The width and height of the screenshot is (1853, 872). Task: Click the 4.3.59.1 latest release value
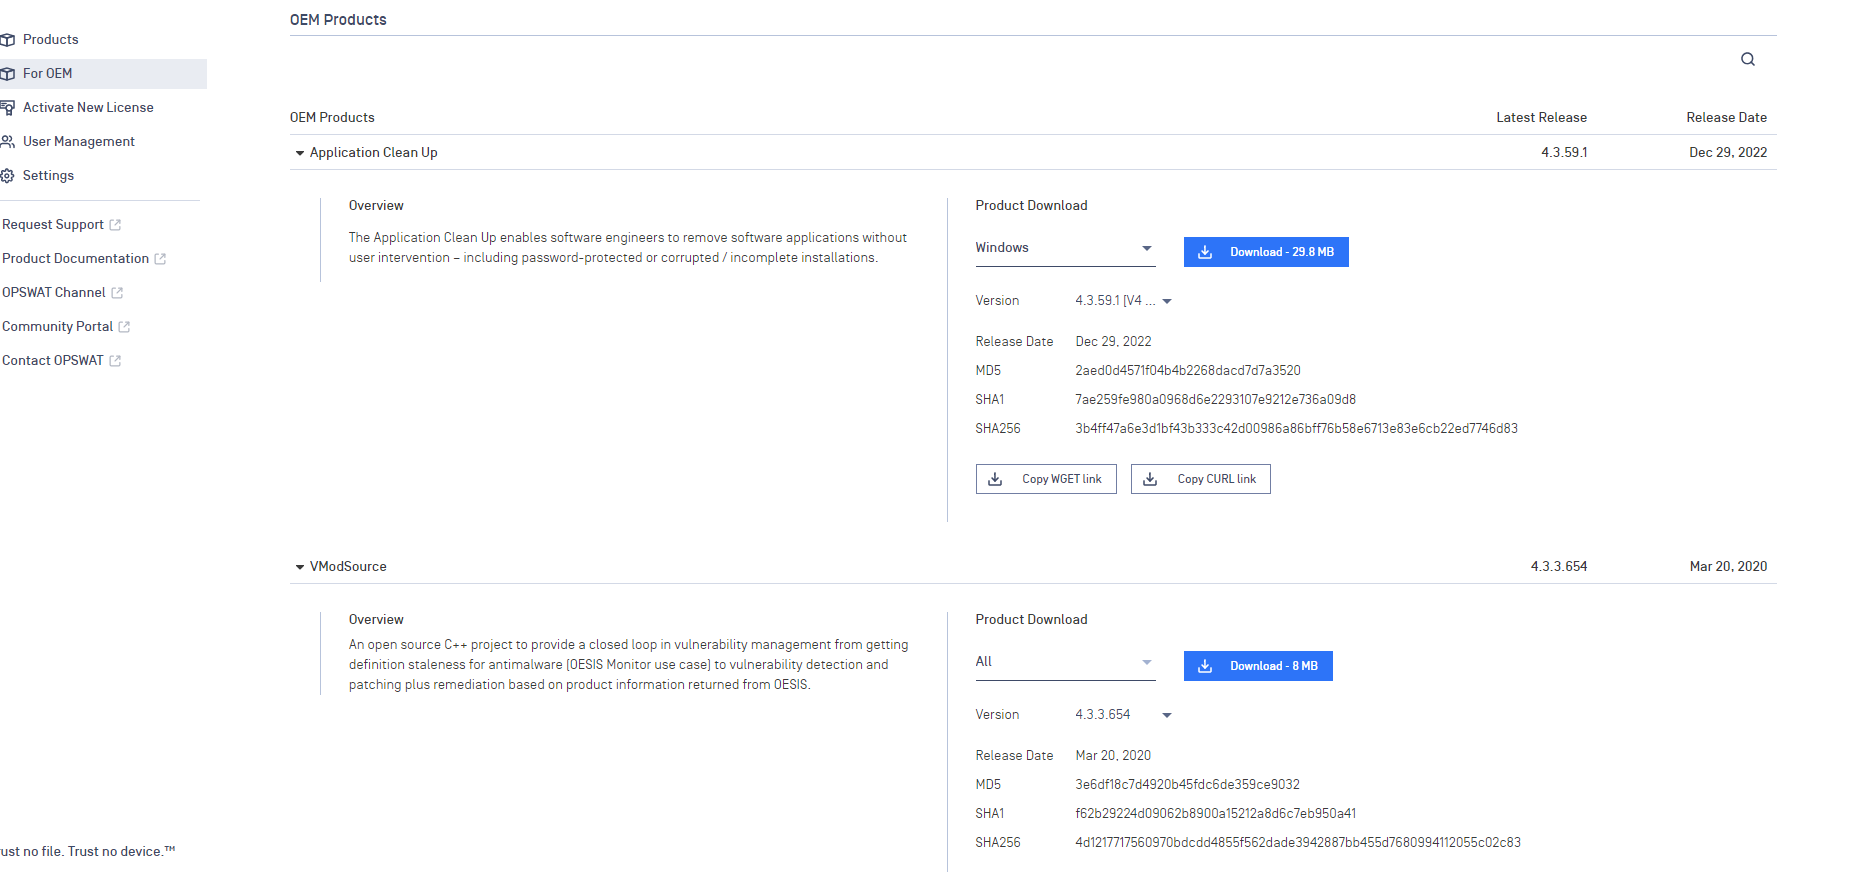(1564, 153)
